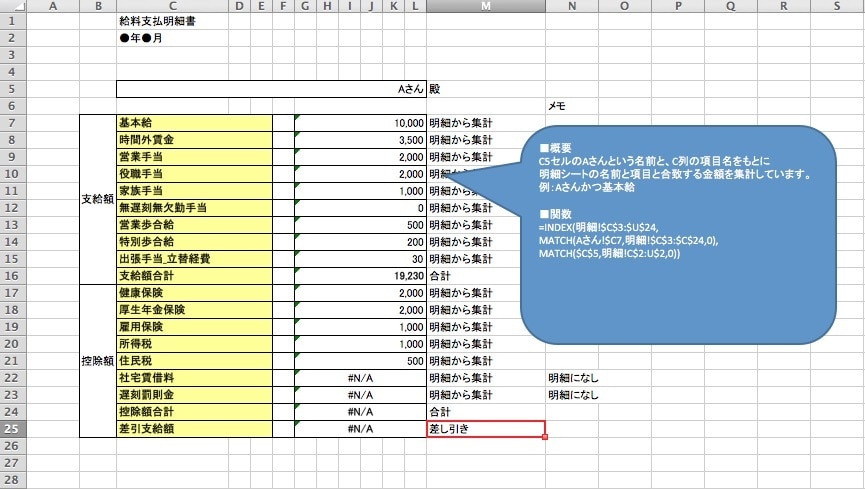This screenshot has width=865, height=489.
Task: Select the 19,230 total cell
Action: tap(360, 276)
